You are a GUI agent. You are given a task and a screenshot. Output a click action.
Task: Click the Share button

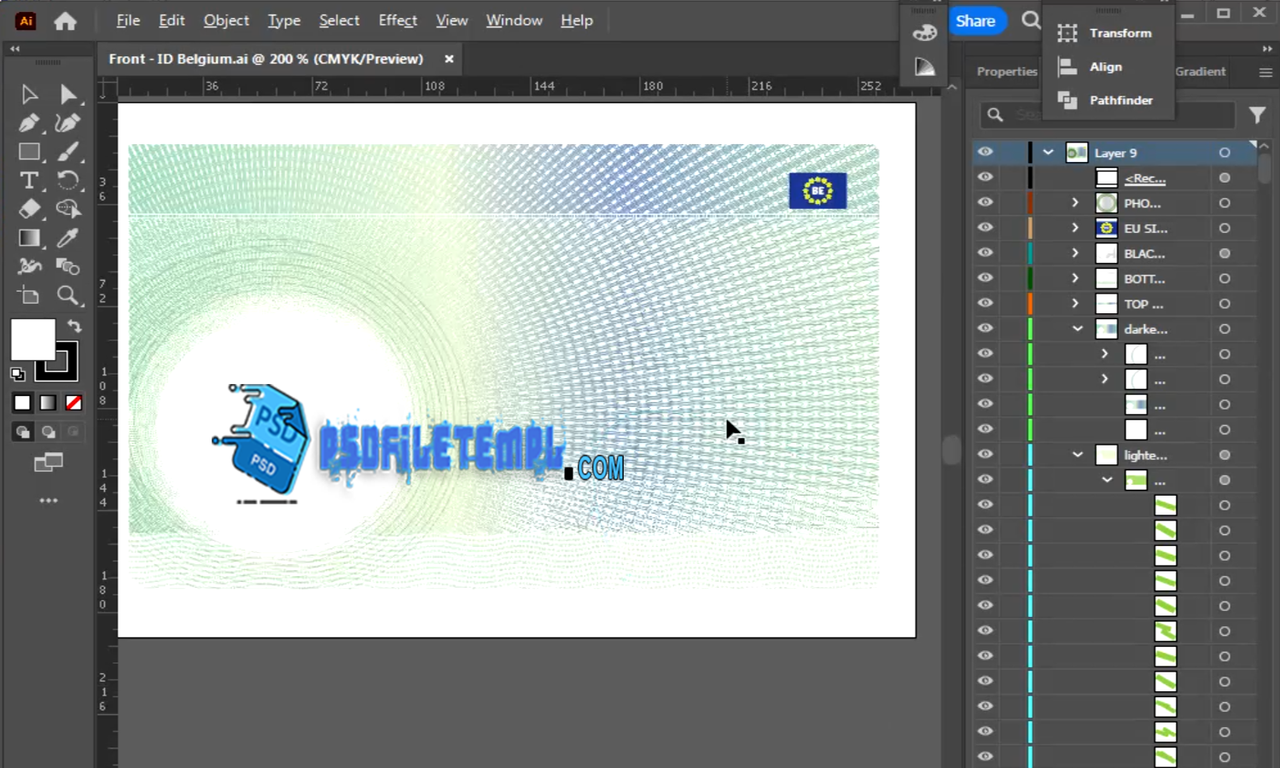click(x=975, y=20)
